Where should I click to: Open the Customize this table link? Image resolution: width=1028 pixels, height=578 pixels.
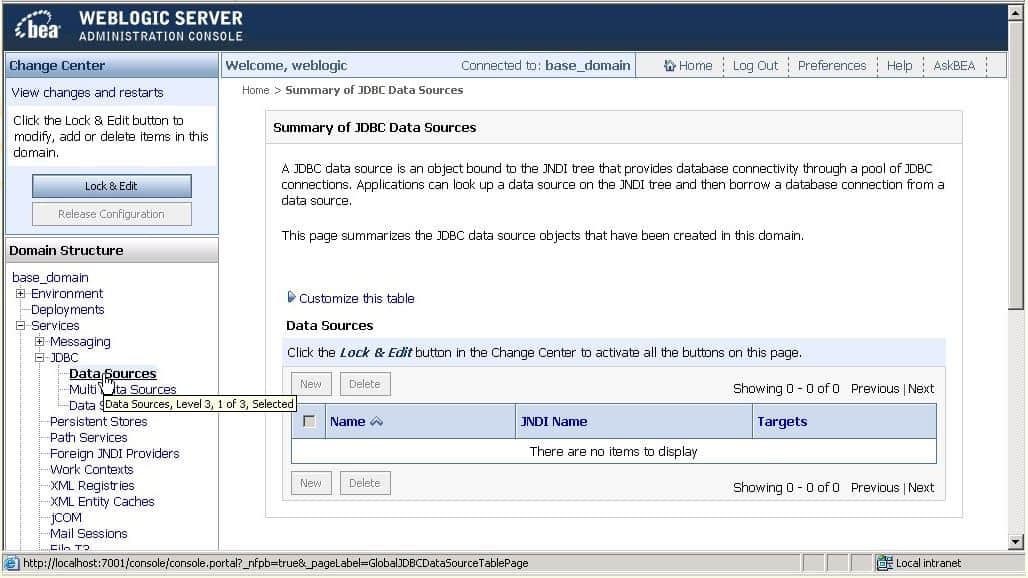click(x=357, y=298)
